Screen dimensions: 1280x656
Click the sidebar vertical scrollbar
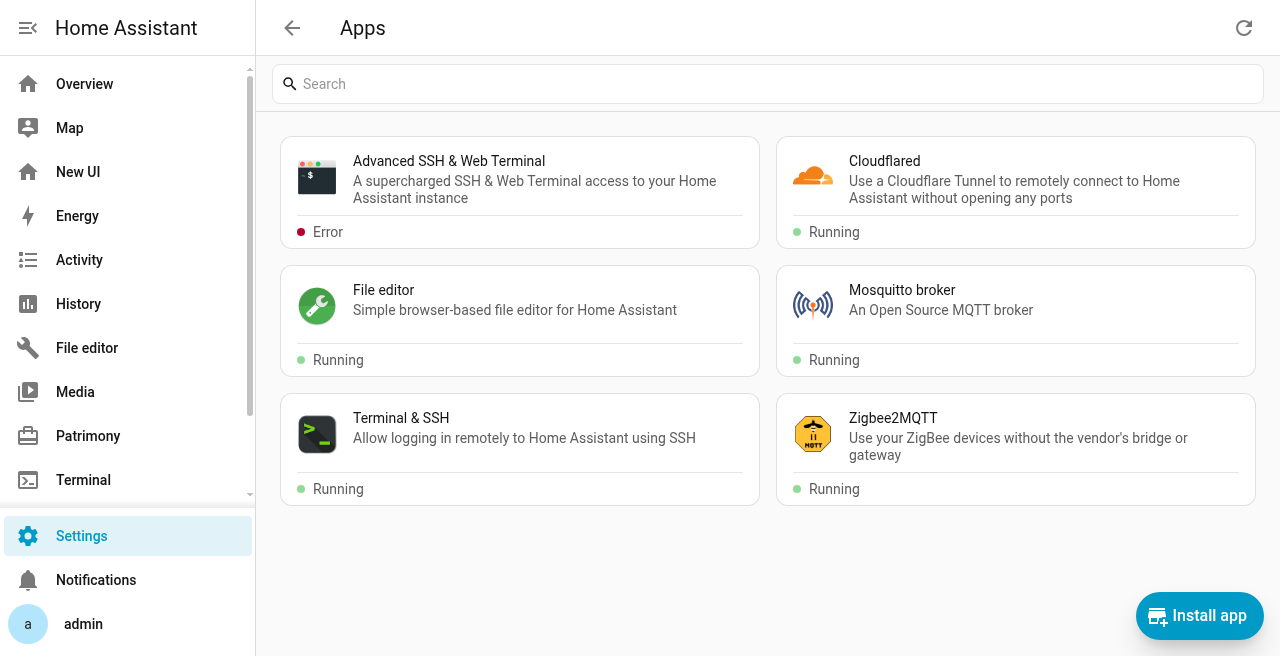[250, 245]
